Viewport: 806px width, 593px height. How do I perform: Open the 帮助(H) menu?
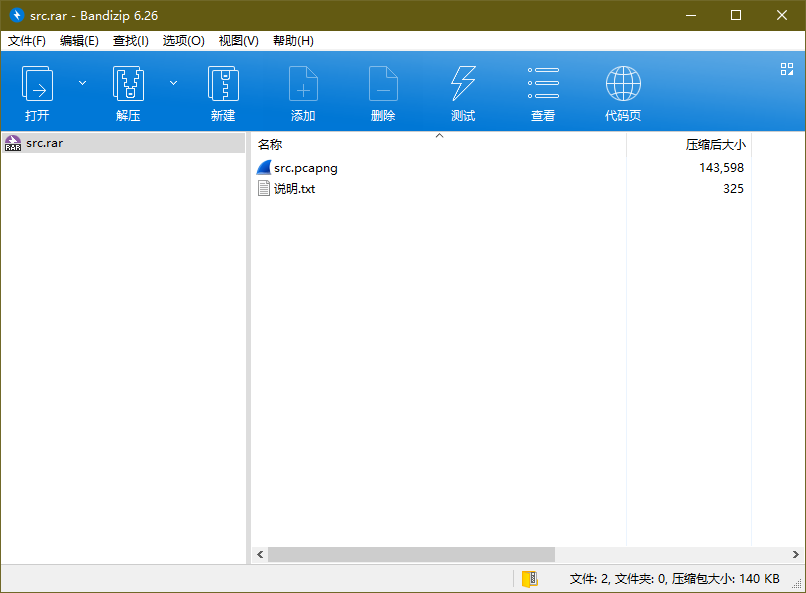click(294, 41)
